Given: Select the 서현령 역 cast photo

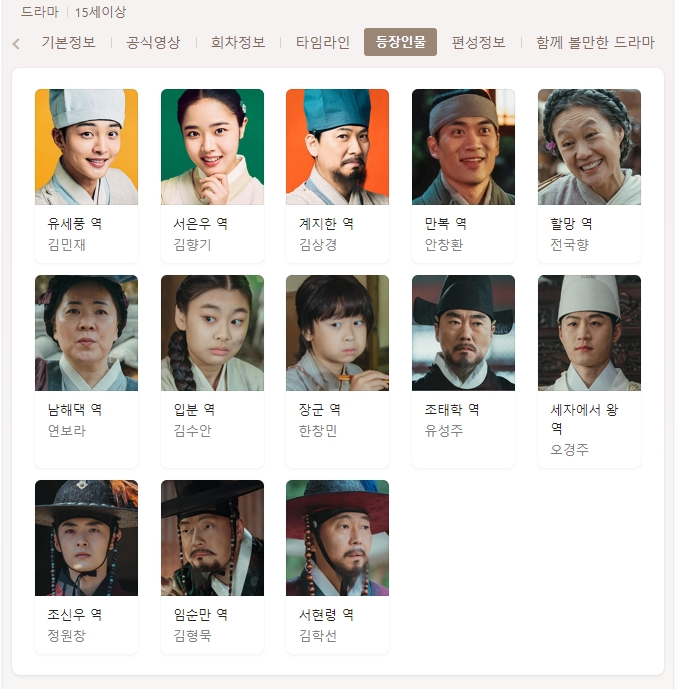Looking at the screenshot, I should point(338,538).
